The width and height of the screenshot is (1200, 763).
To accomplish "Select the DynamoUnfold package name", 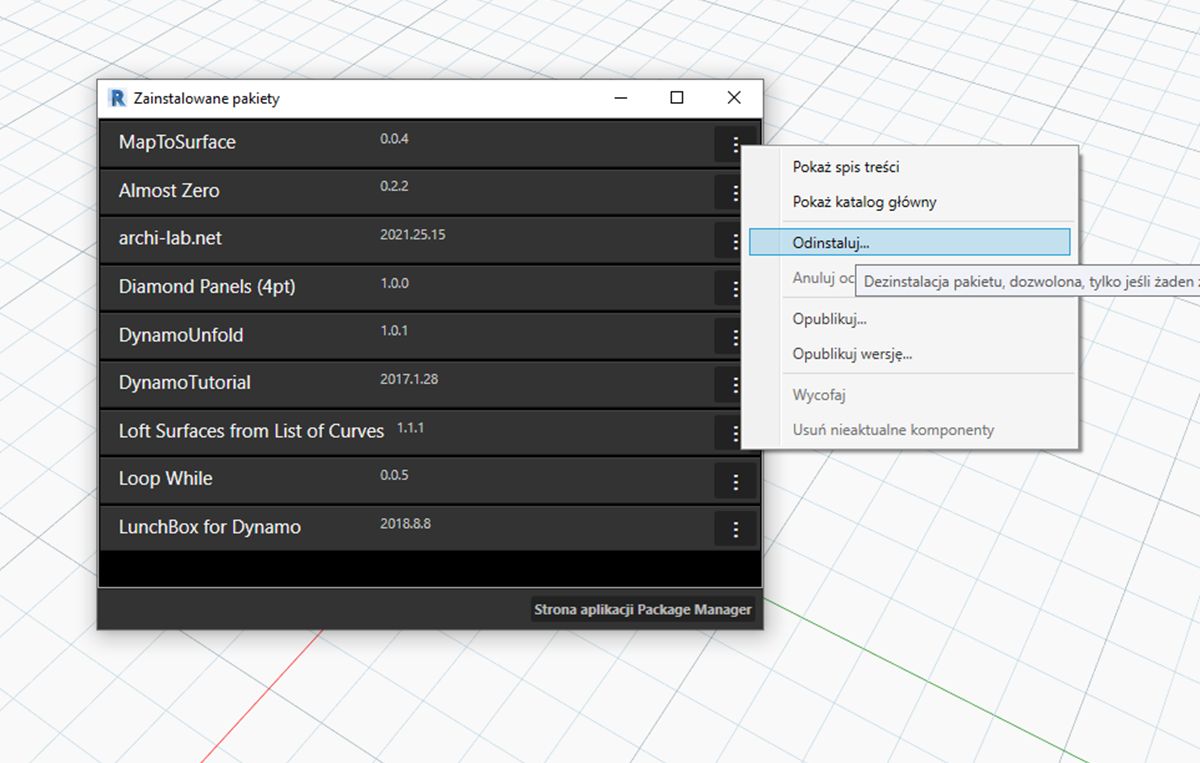I will [x=181, y=335].
